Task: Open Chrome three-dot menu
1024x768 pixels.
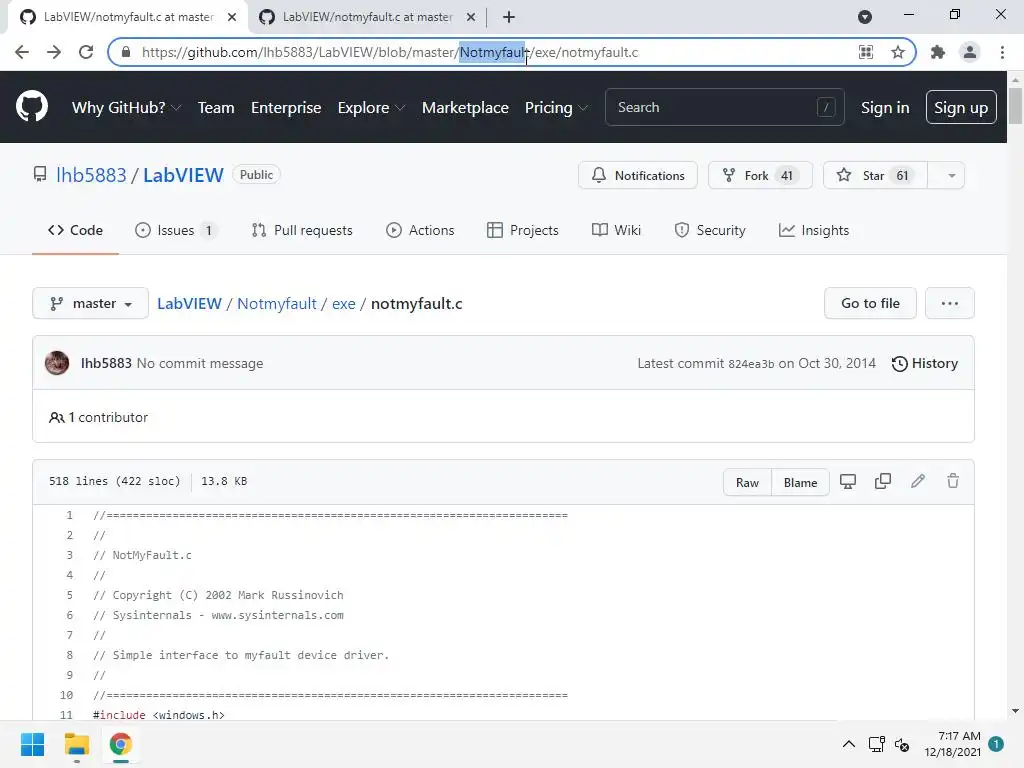Action: click(1002, 52)
